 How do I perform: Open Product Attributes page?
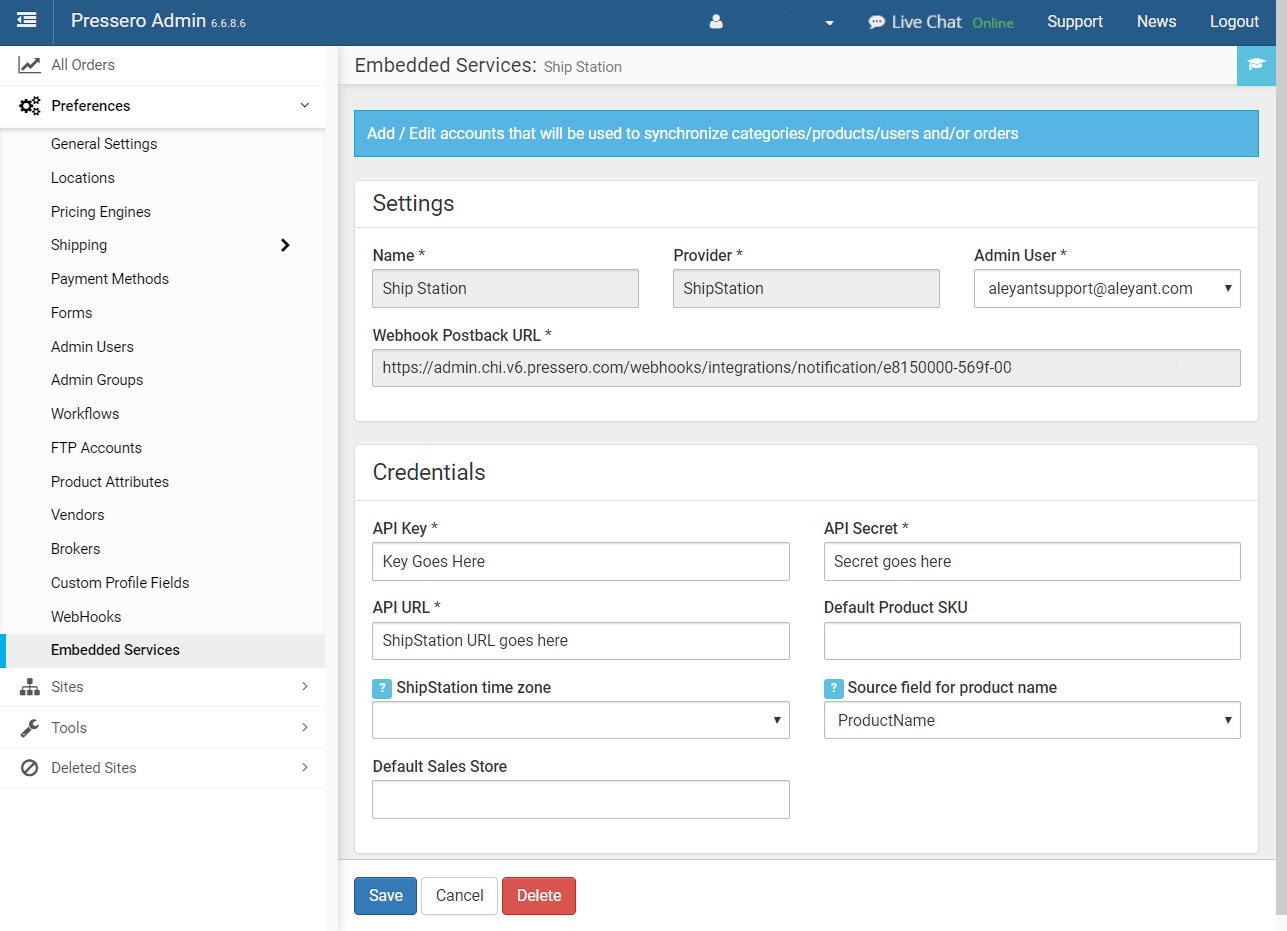(110, 482)
